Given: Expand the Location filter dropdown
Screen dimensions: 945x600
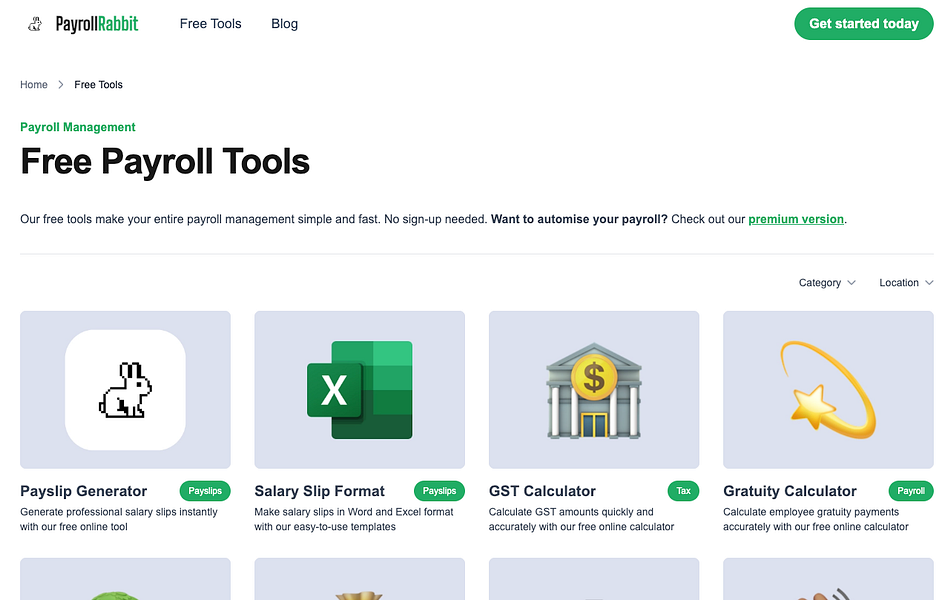Looking at the screenshot, I should [x=905, y=283].
